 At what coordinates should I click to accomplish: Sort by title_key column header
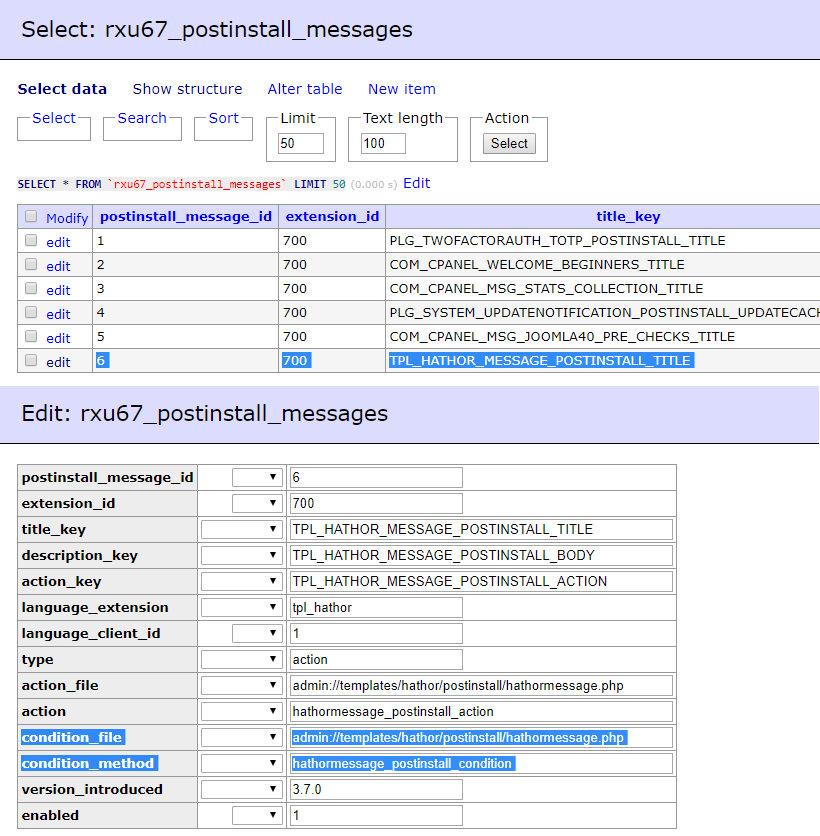pyautogui.click(x=628, y=216)
